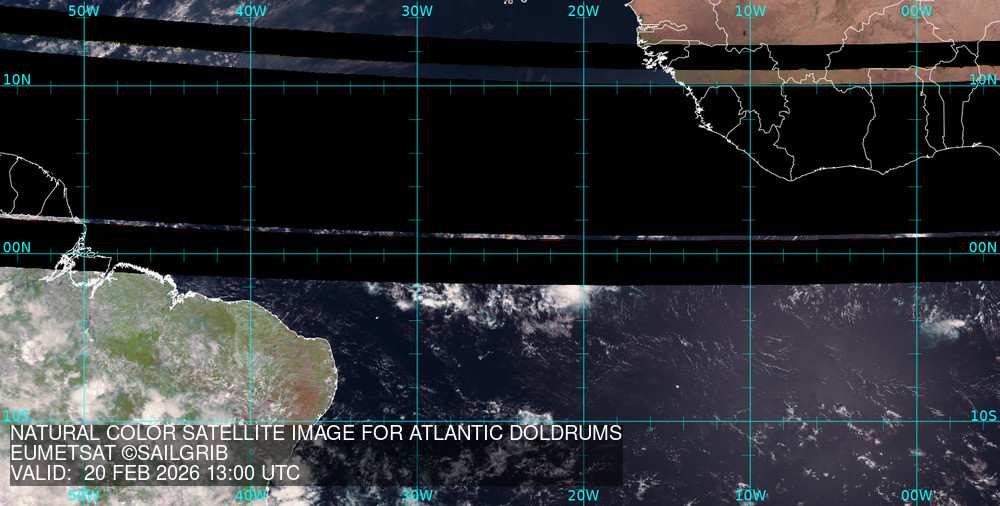Click the 00N latitude label on right

point(983,247)
